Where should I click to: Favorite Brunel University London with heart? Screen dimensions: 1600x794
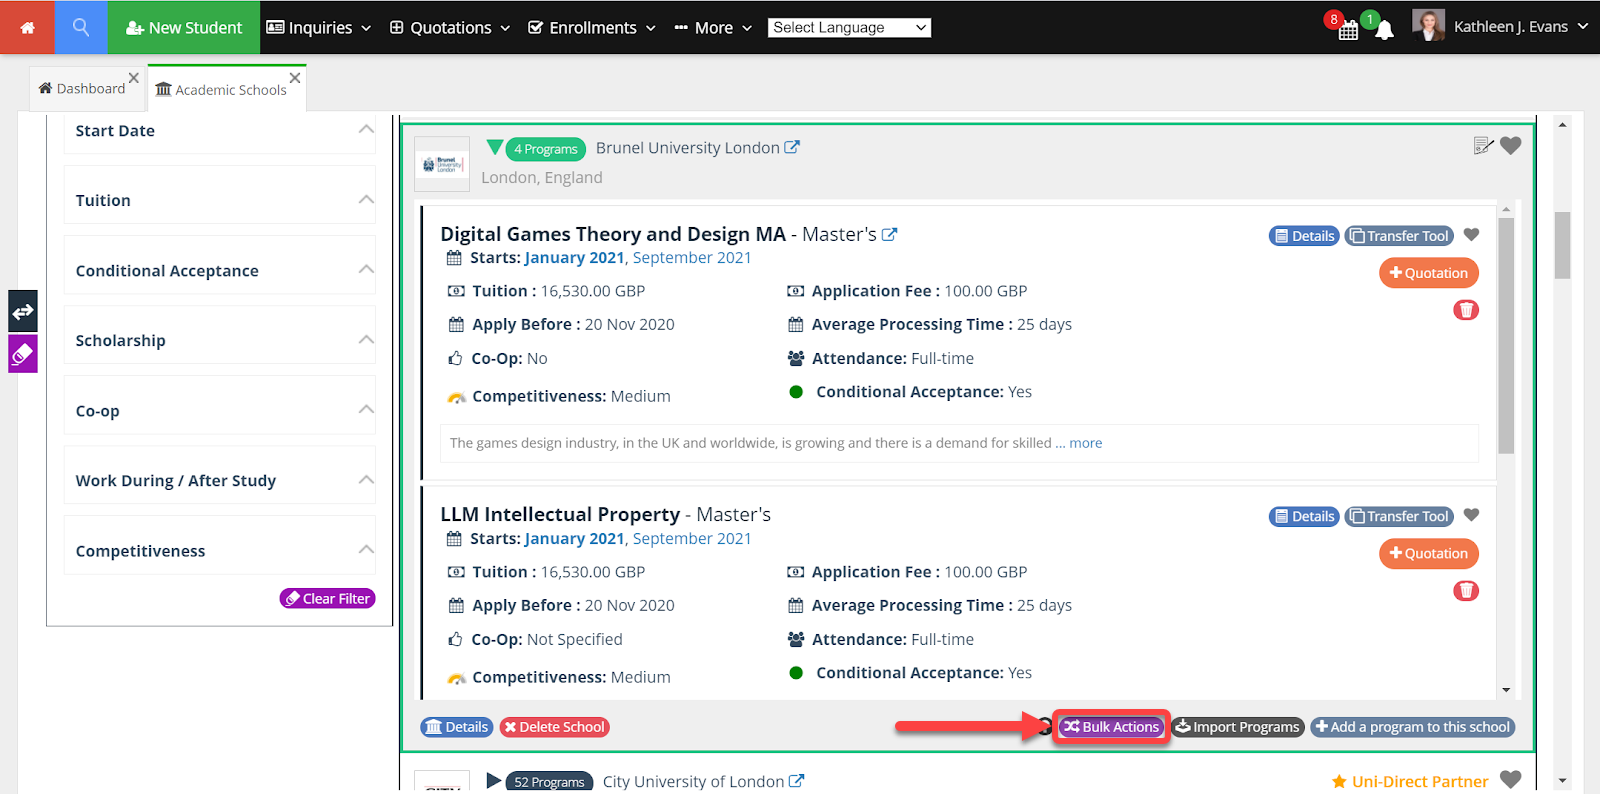(1511, 146)
